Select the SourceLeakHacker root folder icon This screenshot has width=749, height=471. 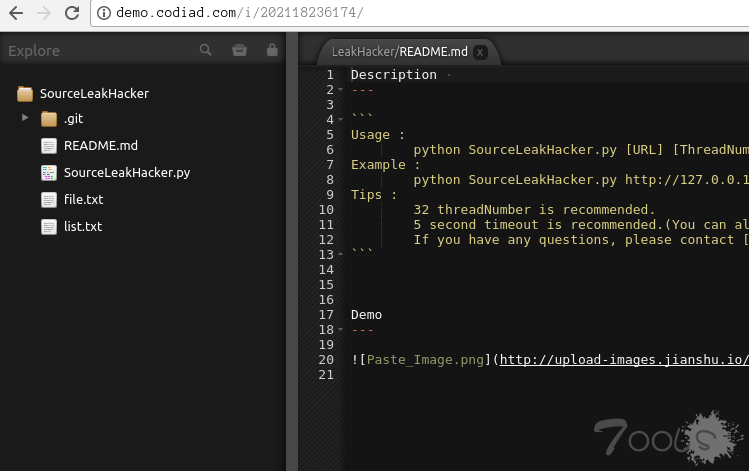coord(25,94)
